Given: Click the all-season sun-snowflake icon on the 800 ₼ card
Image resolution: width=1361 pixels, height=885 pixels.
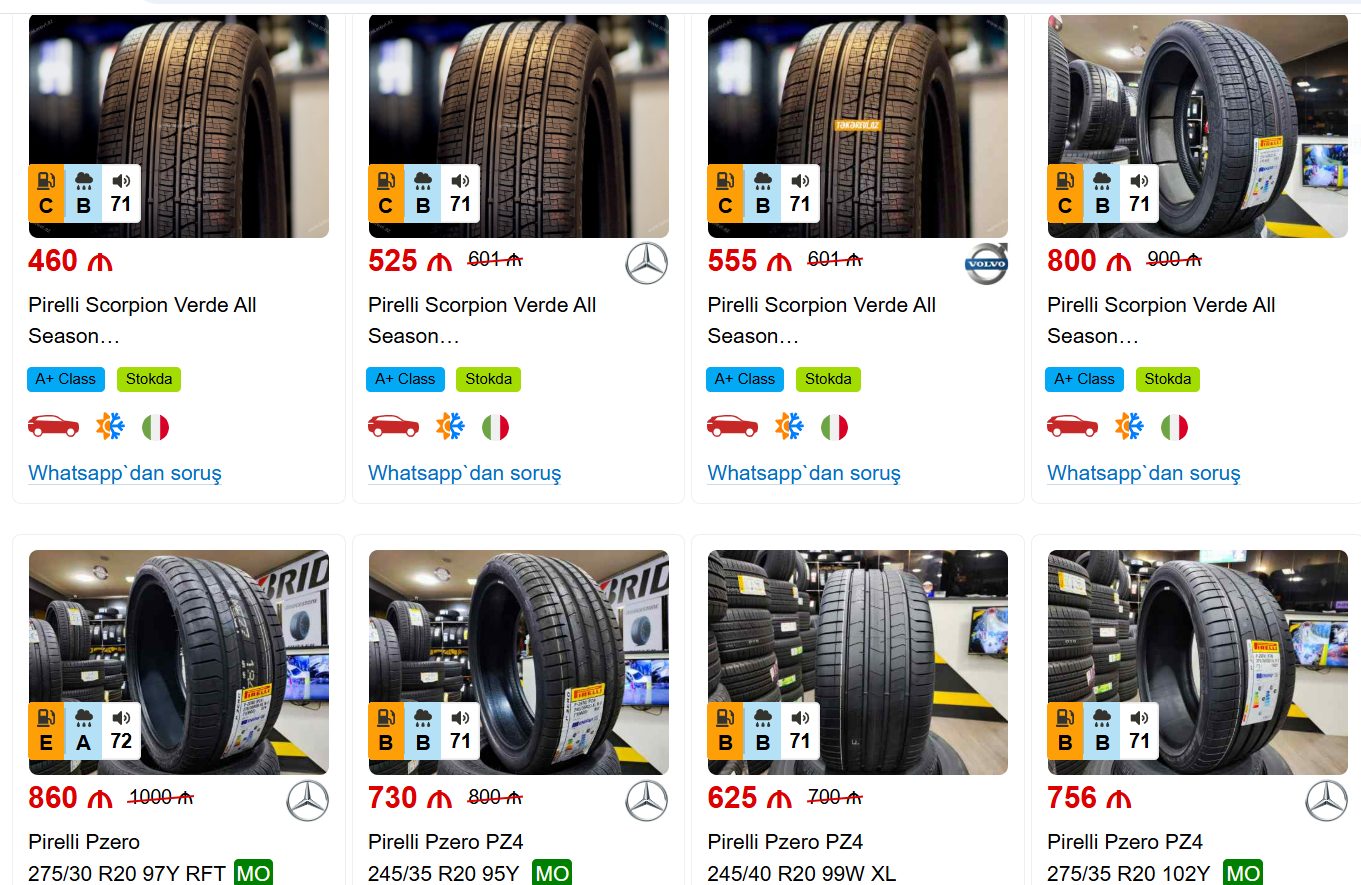Looking at the screenshot, I should click(x=1129, y=427).
